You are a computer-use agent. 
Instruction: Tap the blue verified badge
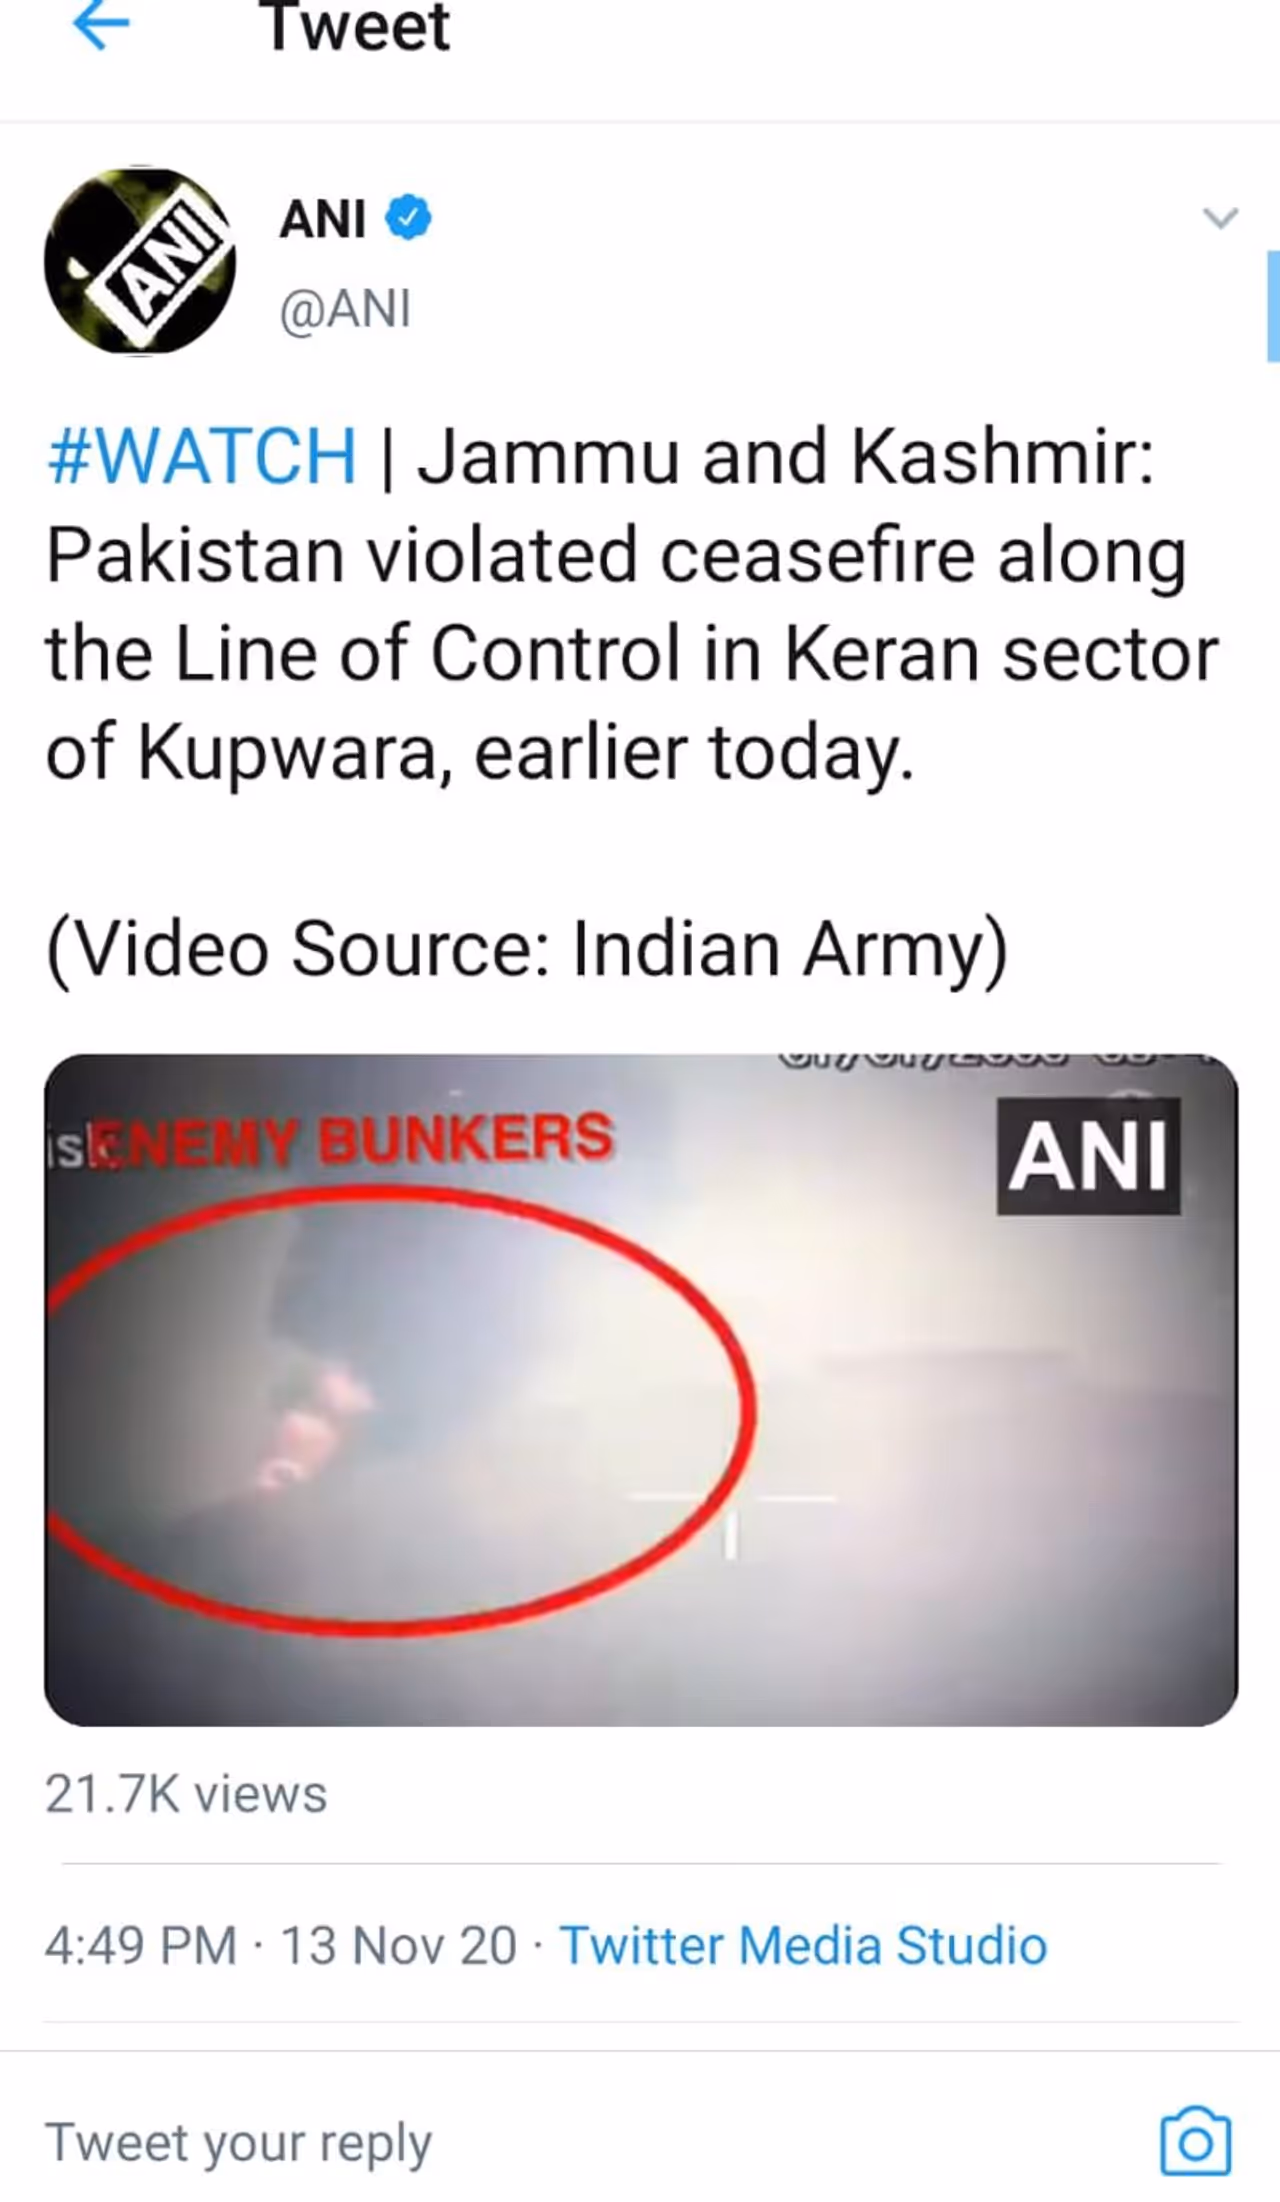coord(408,218)
